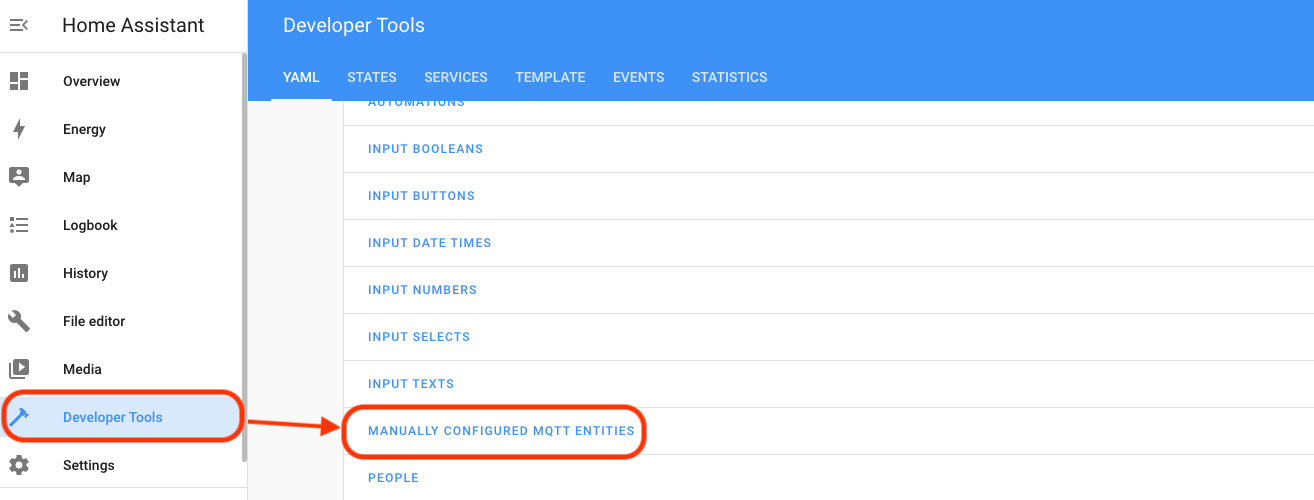Screen dimensions: 1314x500
Task: Collapse the sidebar with the menu icon
Action: (x=19, y=26)
